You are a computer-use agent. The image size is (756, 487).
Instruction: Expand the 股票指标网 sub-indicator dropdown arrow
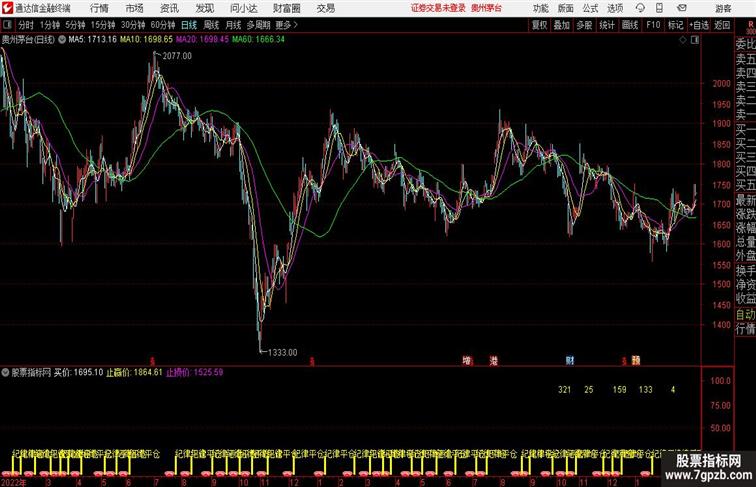tap(5, 372)
